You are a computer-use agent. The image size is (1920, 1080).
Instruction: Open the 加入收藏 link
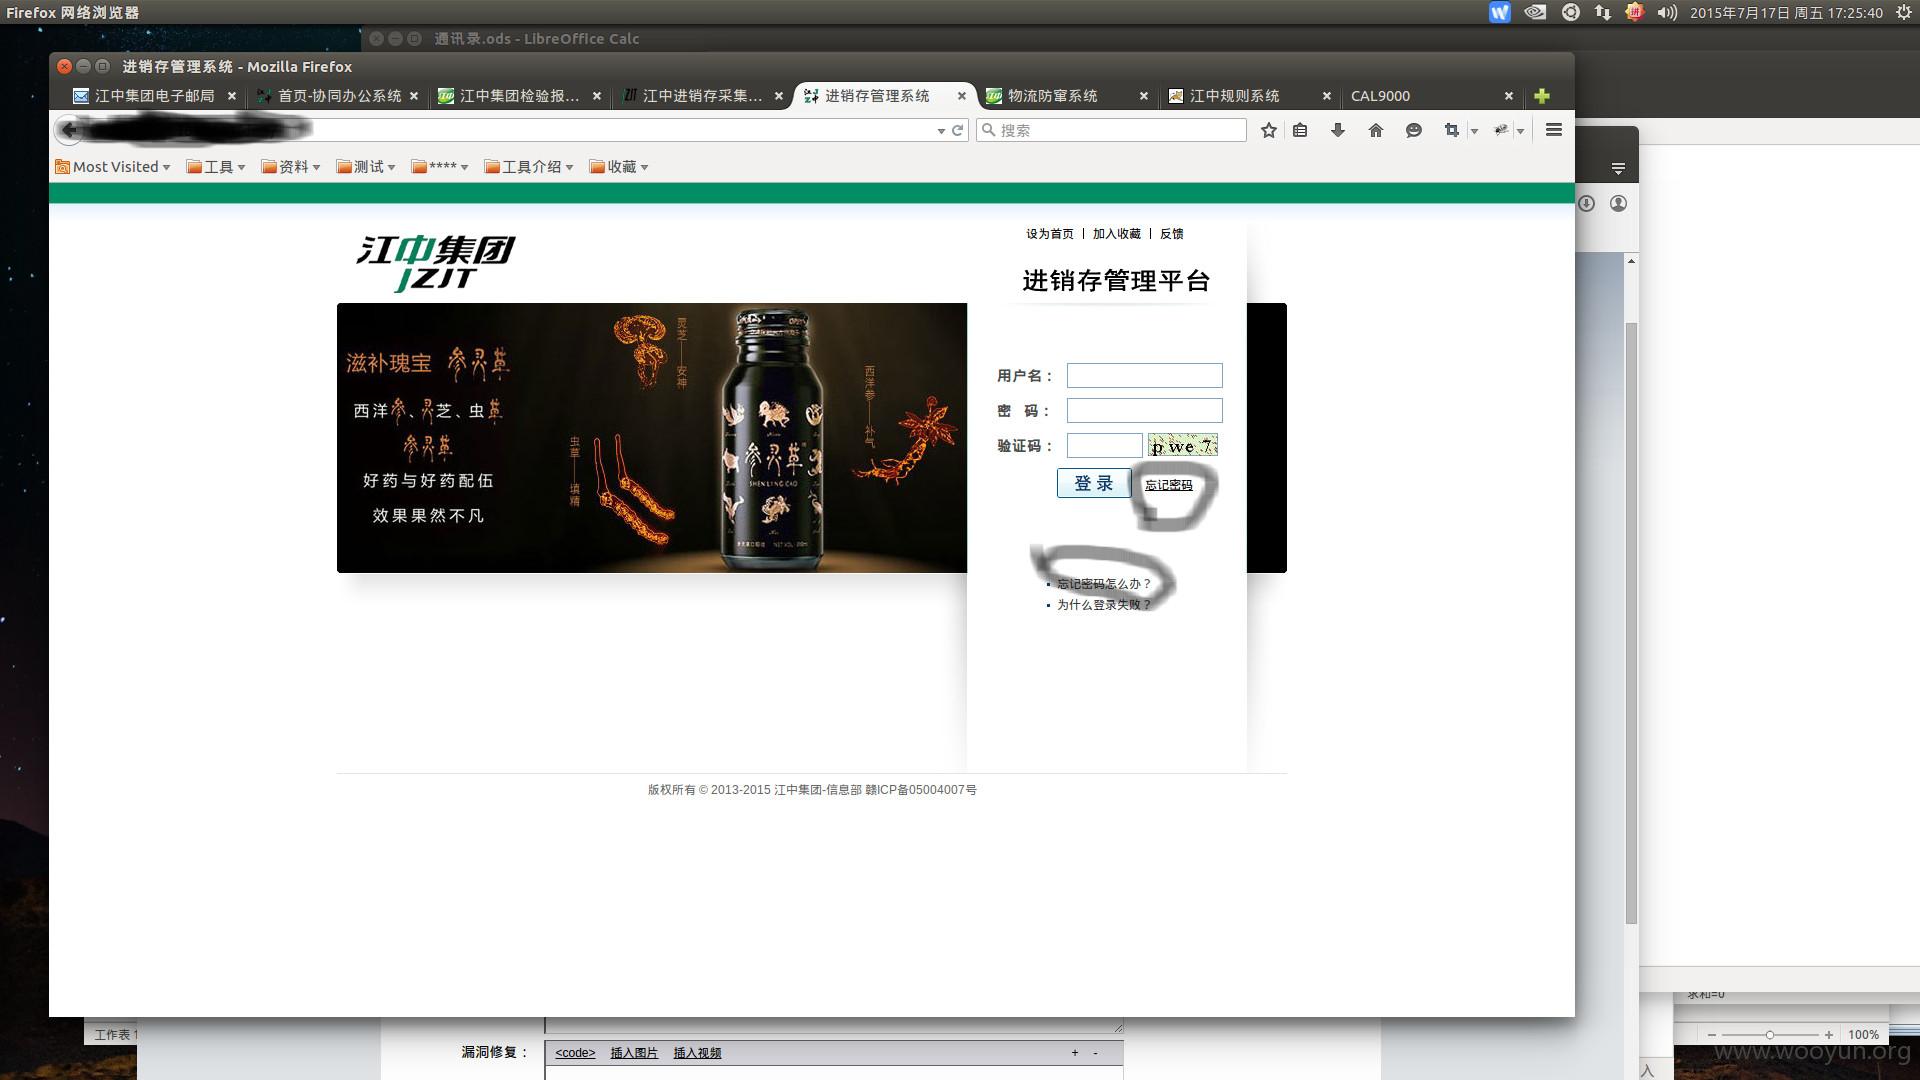coord(1116,234)
